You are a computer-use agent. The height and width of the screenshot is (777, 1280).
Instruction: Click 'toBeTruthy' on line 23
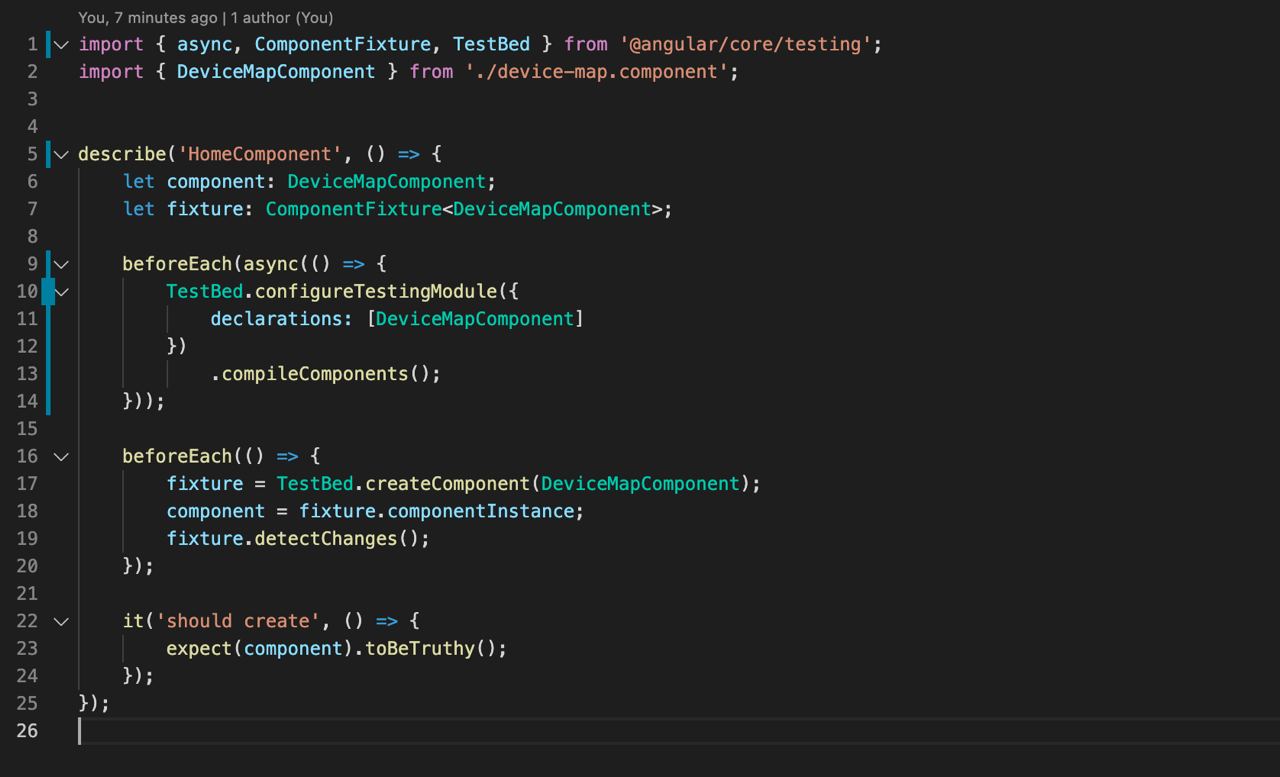tap(420, 649)
